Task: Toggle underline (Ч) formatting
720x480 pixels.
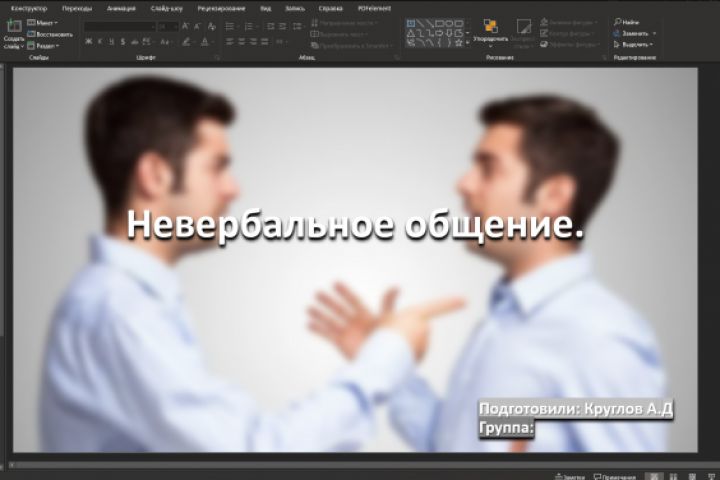Action: point(112,42)
